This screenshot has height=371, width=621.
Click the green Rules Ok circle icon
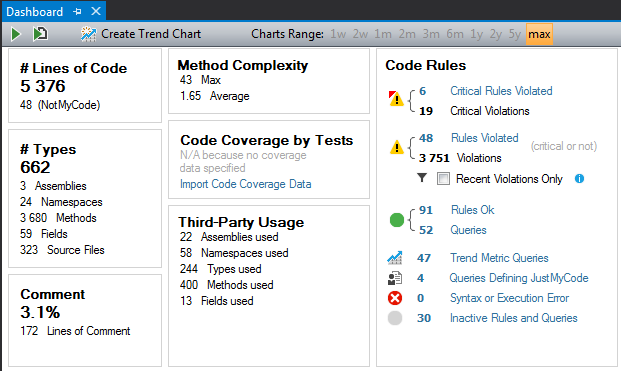click(x=396, y=220)
